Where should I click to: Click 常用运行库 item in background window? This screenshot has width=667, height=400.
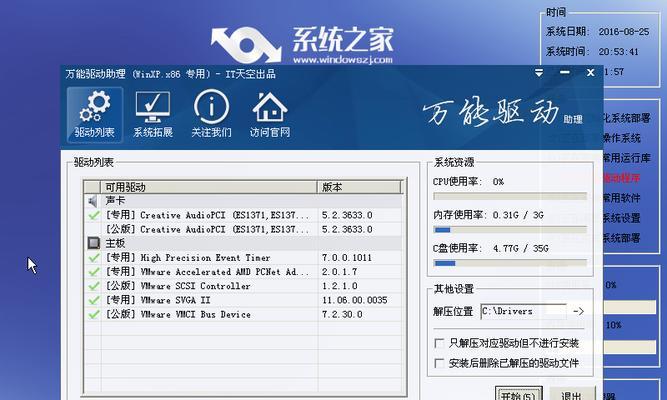coord(627,158)
